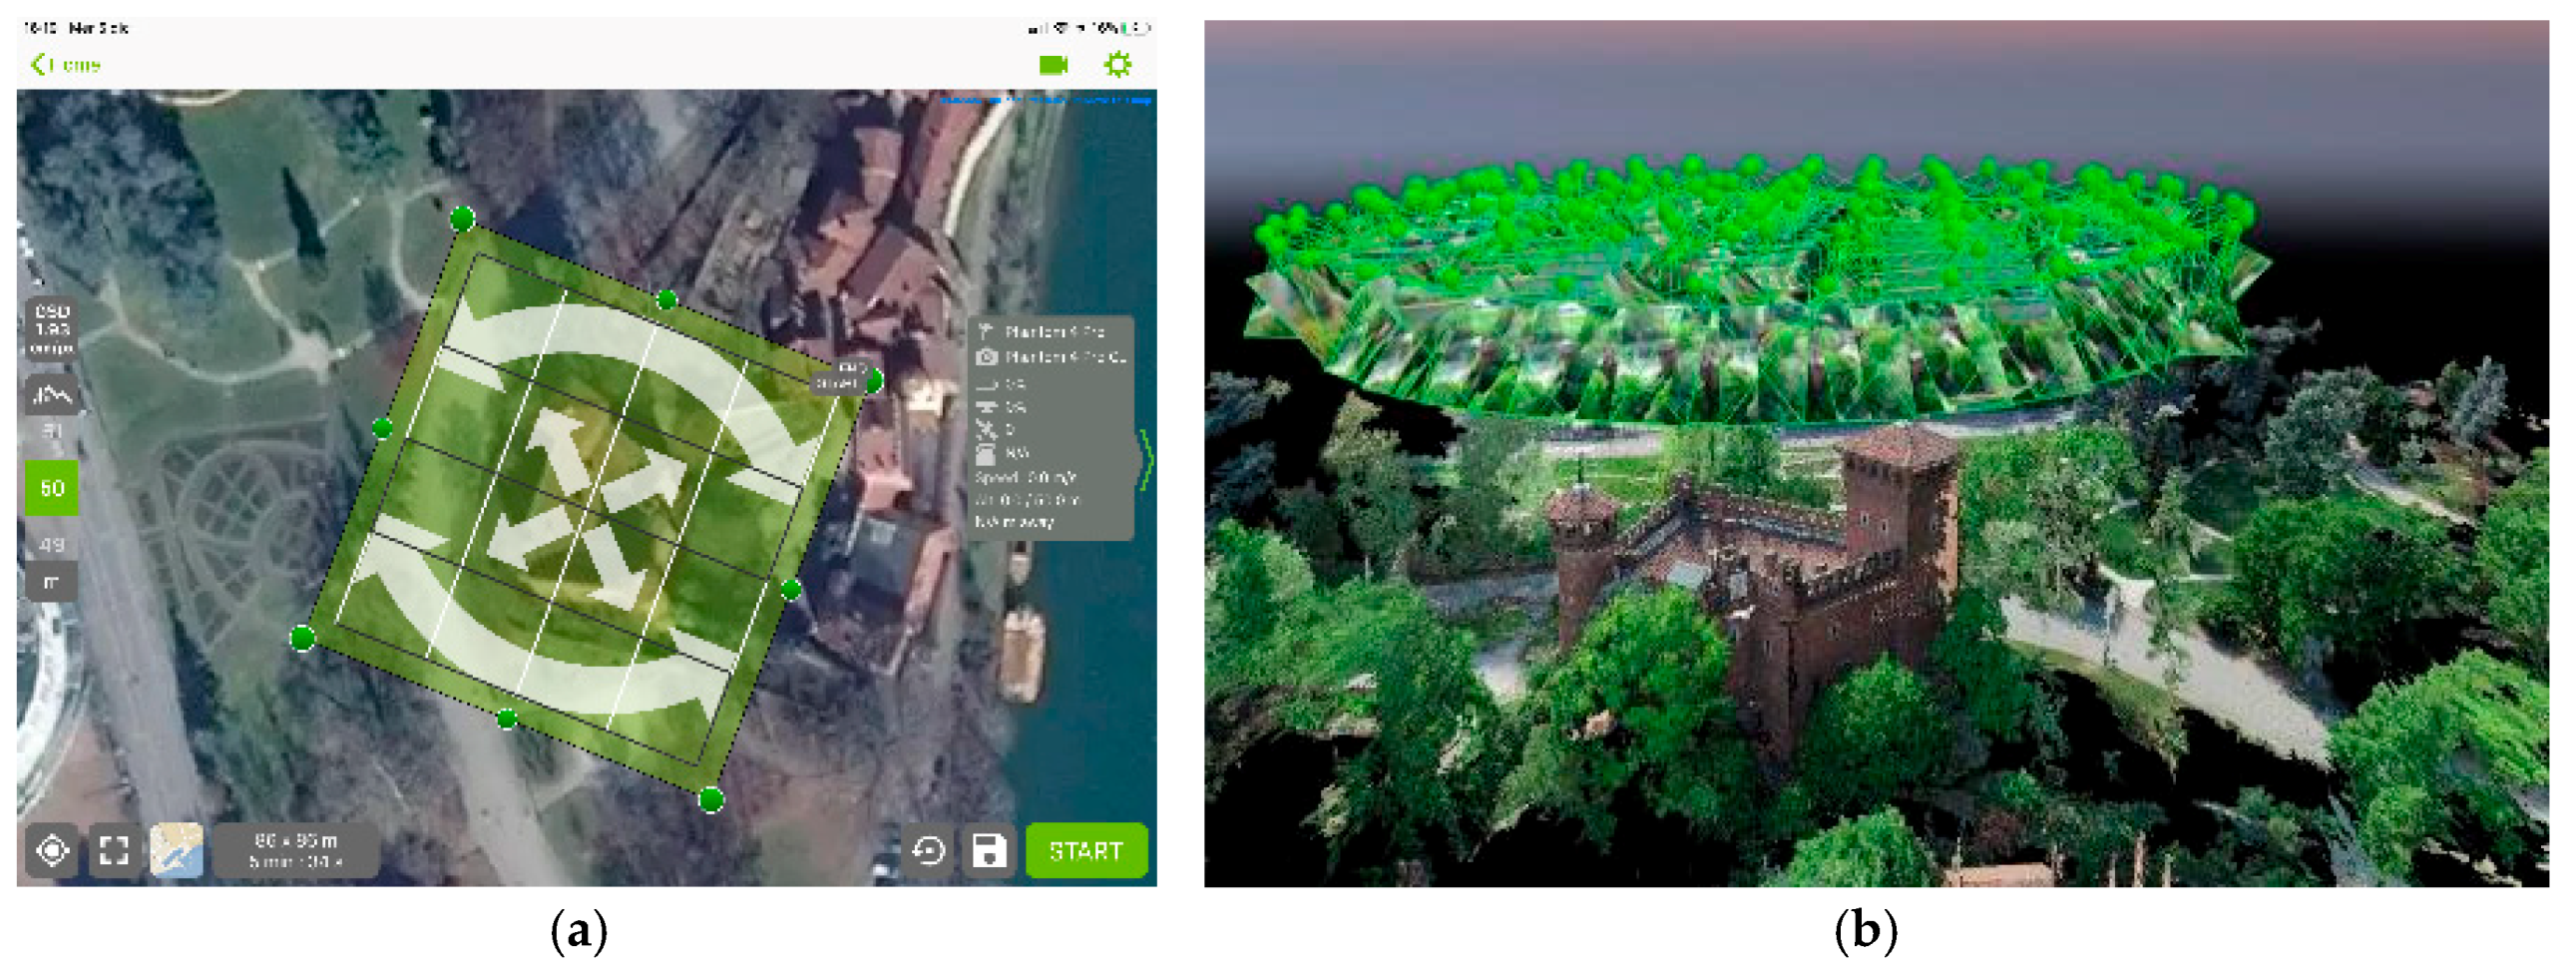The height and width of the screenshot is (972, 2576).
Task: Tap the GSD readout box
Action: click(x=52, y=329)
